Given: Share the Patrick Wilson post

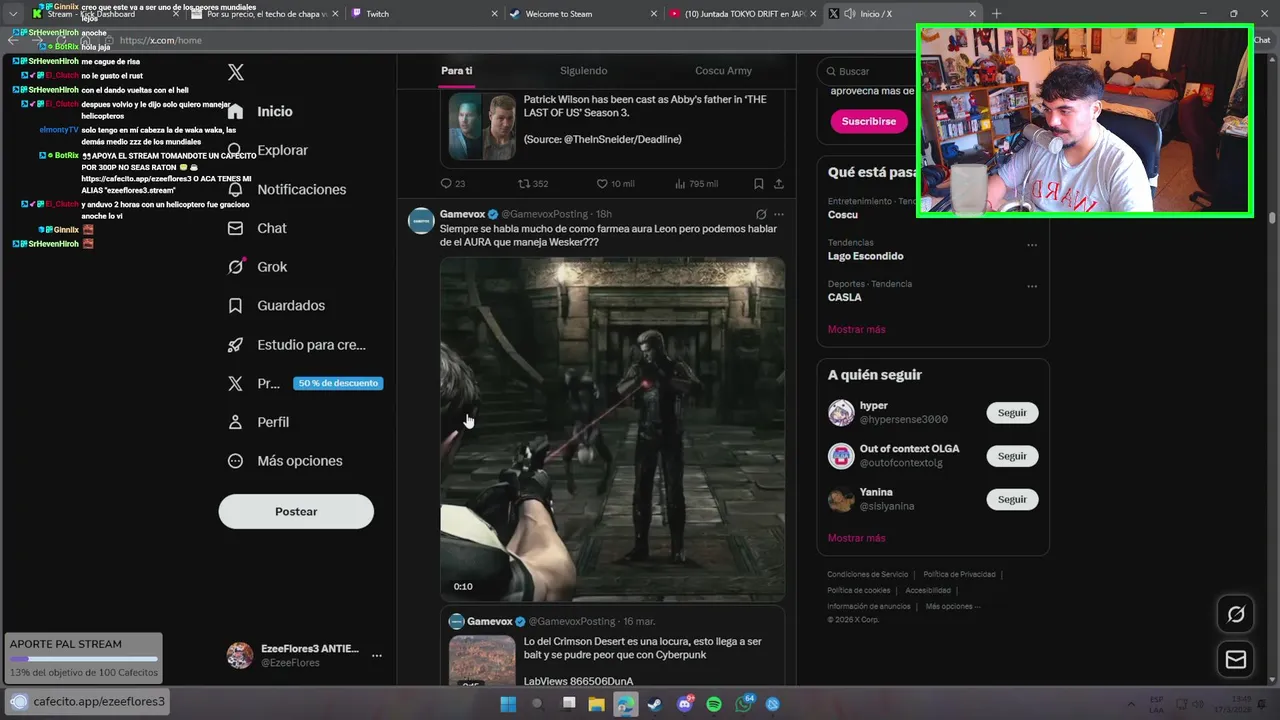Looking at the screenshot, I should (779, 184).
